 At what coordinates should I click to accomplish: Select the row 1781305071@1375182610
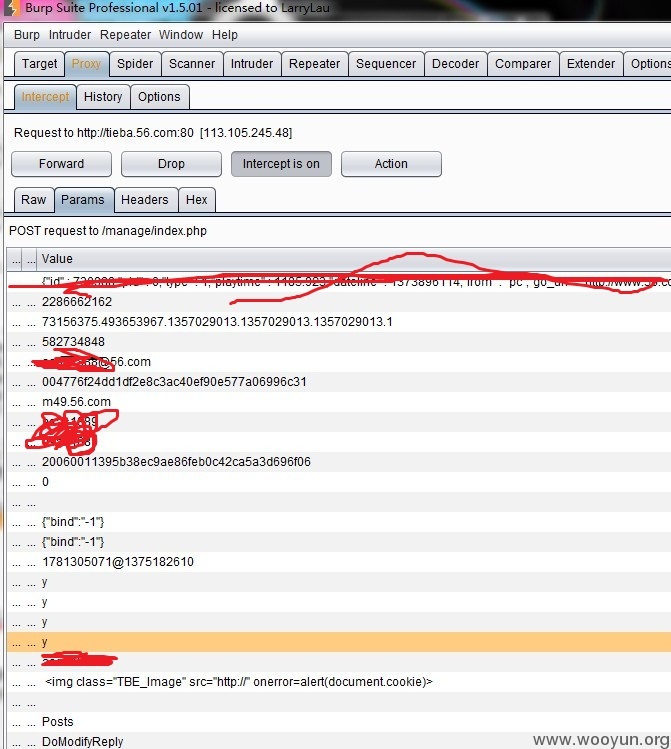click(339, 562)
